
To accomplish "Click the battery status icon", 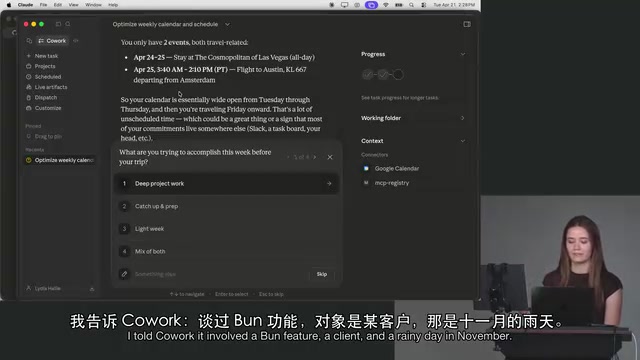I will pyautogui.click(x=399, y=5).
